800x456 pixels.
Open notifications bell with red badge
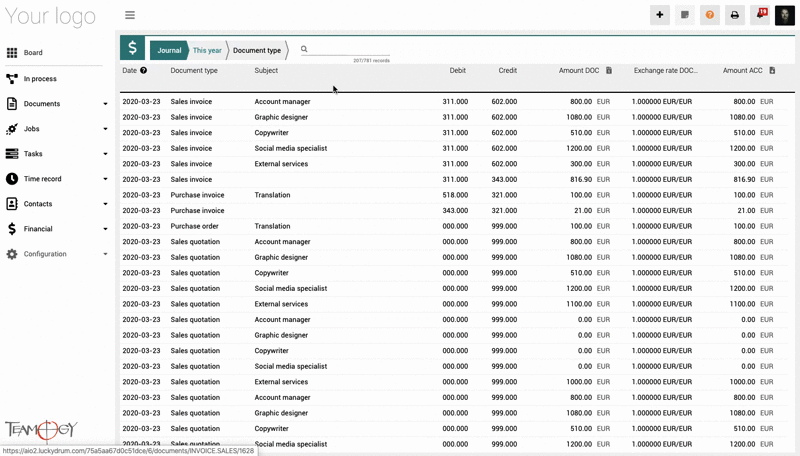(760, 15)
